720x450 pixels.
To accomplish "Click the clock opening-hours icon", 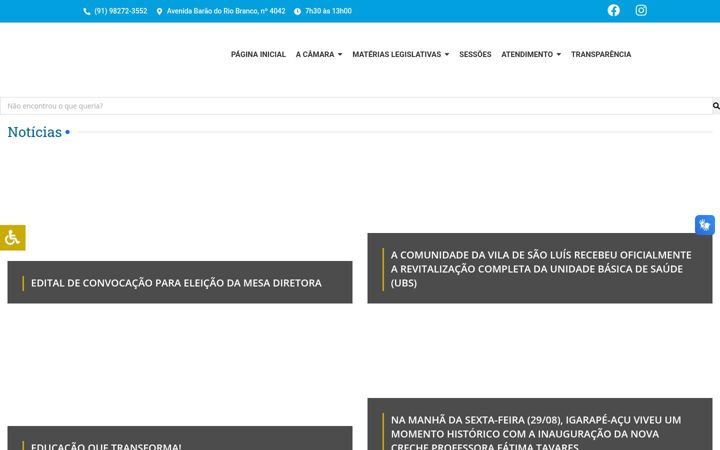I will pos(298,11).
